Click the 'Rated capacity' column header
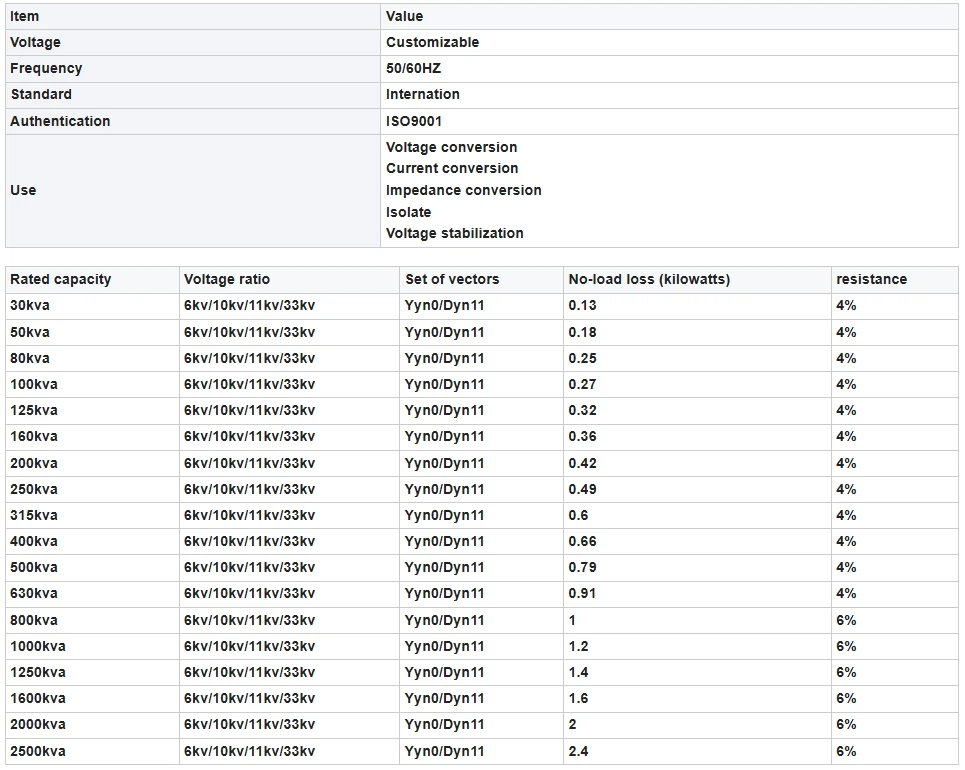Viewport: 965px width, 770px height. click(60, 280)
